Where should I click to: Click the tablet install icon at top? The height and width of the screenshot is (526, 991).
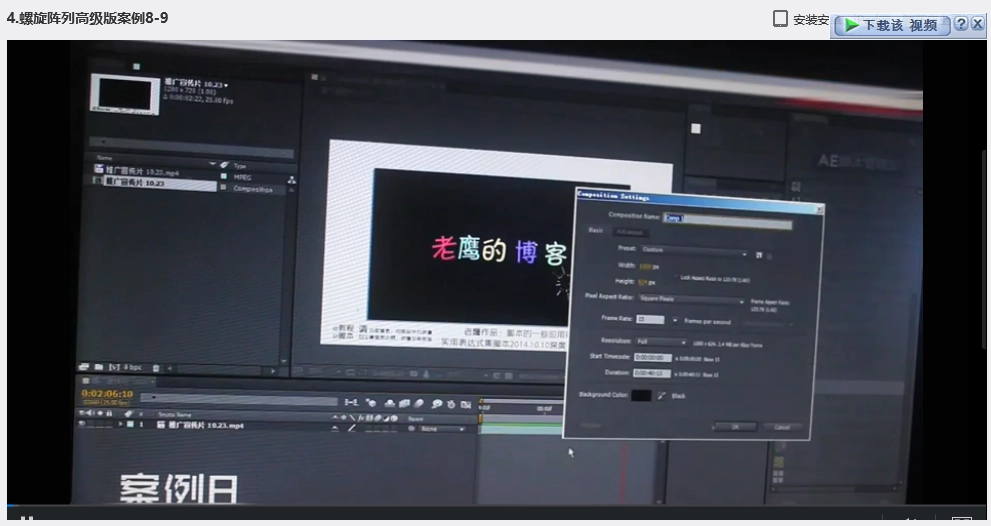[780, 19]
